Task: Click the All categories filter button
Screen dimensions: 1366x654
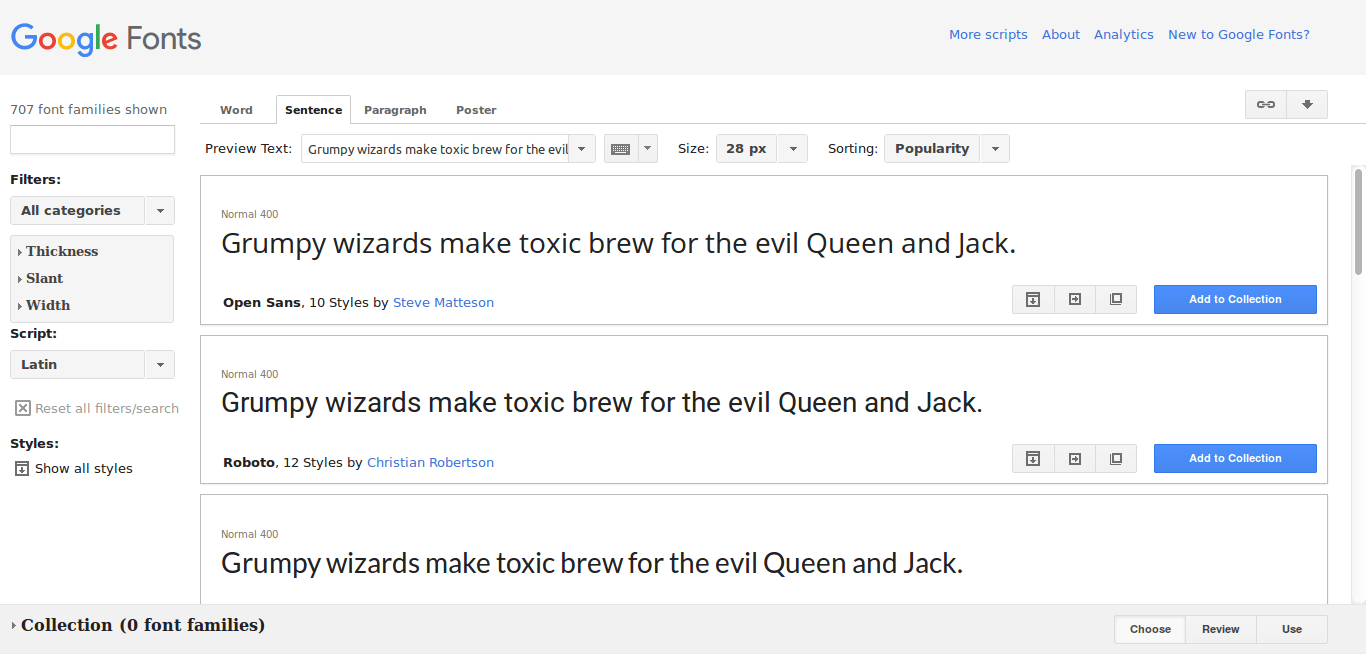Action: click(78, 210)
